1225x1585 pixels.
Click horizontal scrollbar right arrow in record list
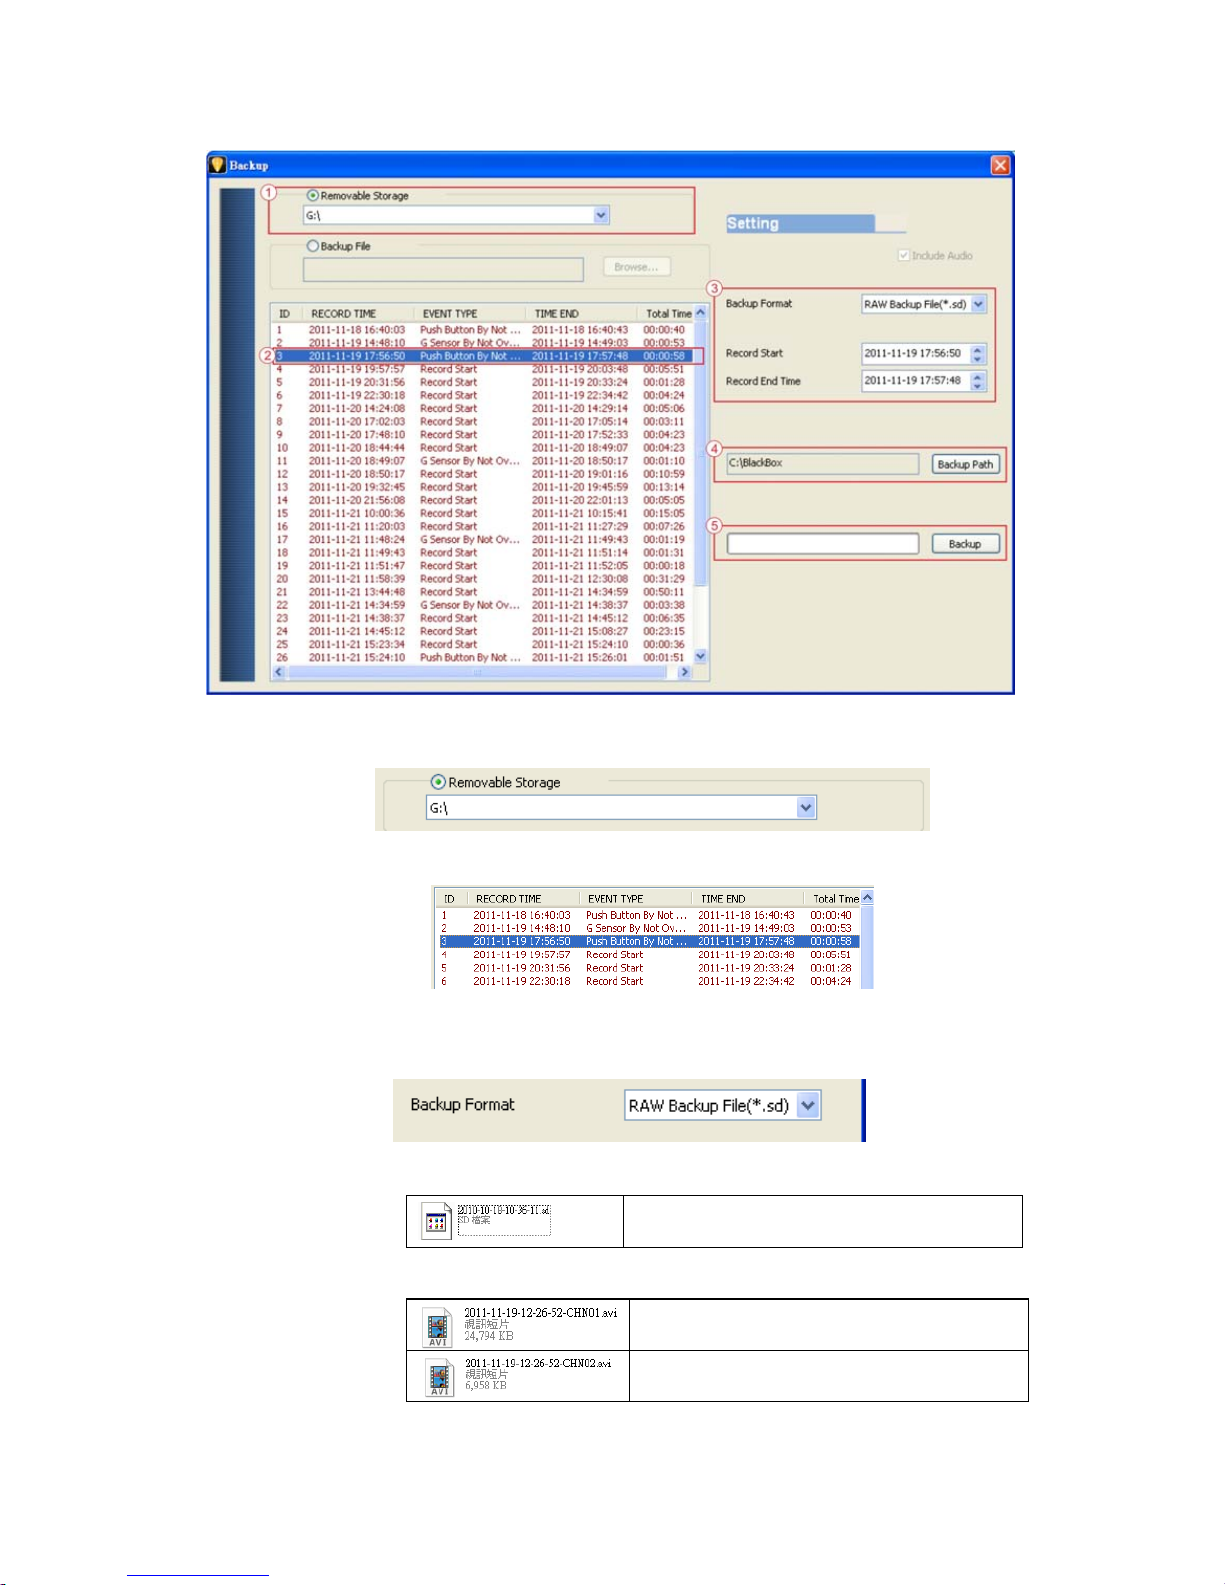click(x=684, y=672)
